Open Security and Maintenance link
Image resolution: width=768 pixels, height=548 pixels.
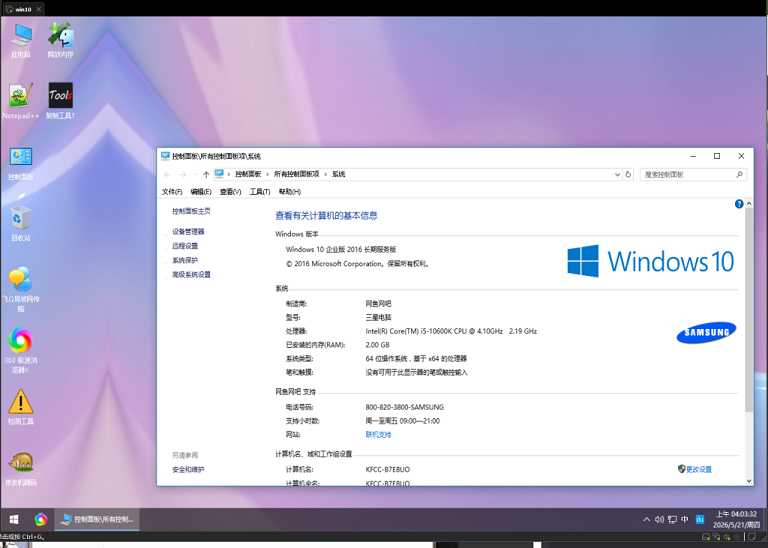tap(188, 470)
